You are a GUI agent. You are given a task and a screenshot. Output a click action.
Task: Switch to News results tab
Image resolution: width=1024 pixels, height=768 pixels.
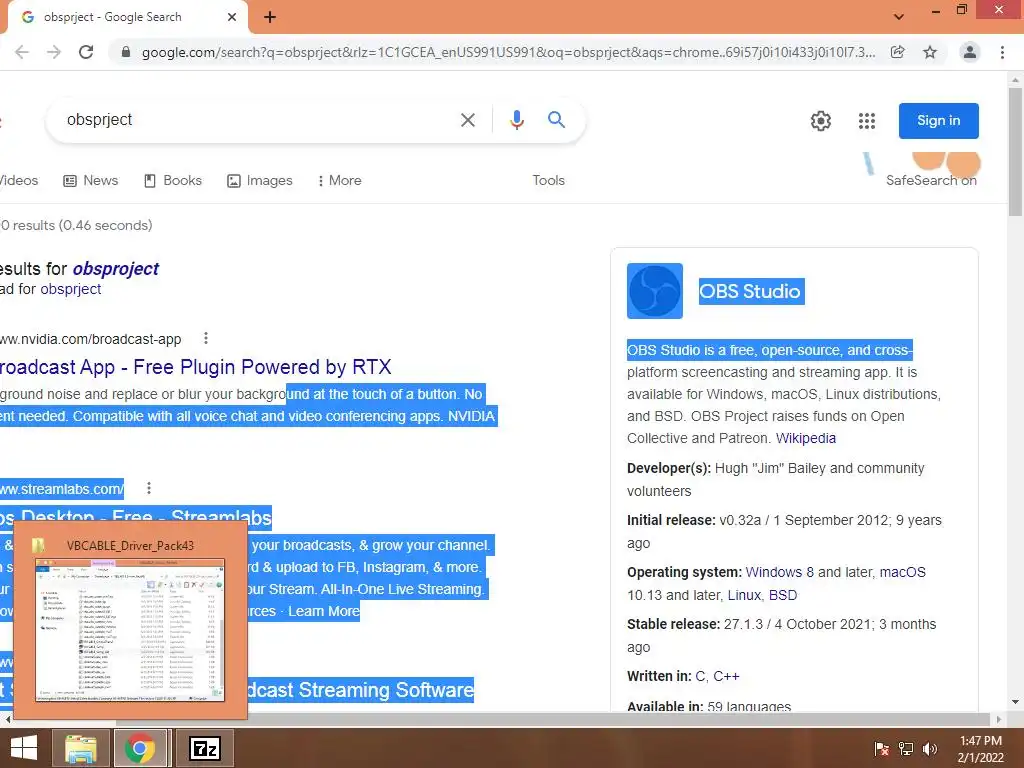pyautogui.click(x=90, y=180)
